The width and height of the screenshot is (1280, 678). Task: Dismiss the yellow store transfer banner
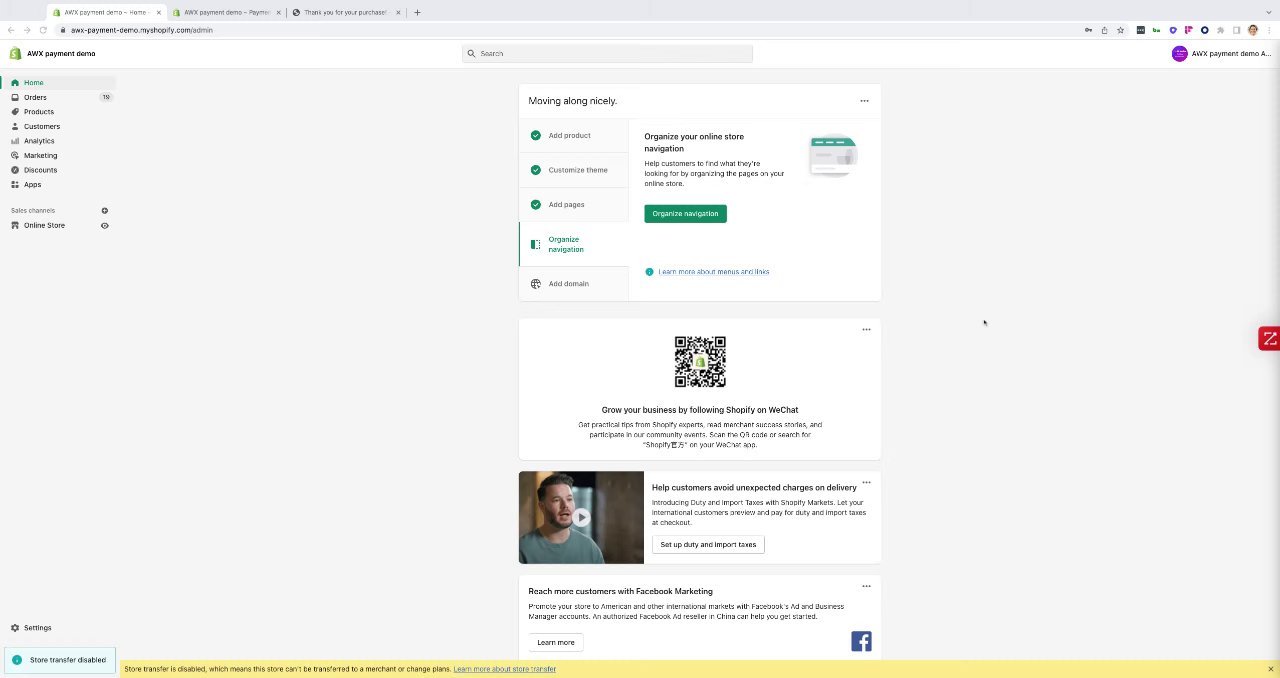point(1270,669)
